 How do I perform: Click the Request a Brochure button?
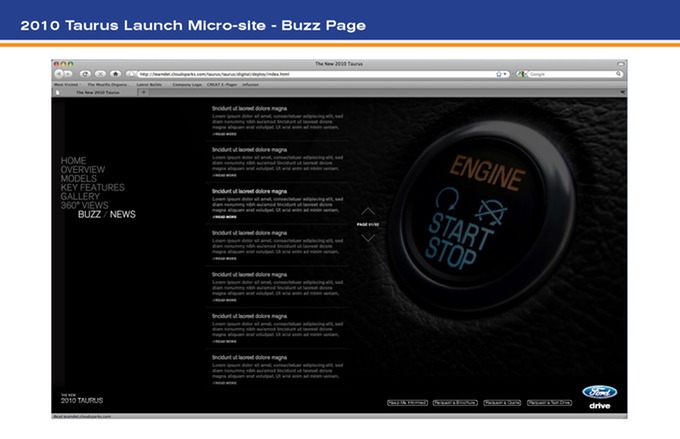click(455, 403)
